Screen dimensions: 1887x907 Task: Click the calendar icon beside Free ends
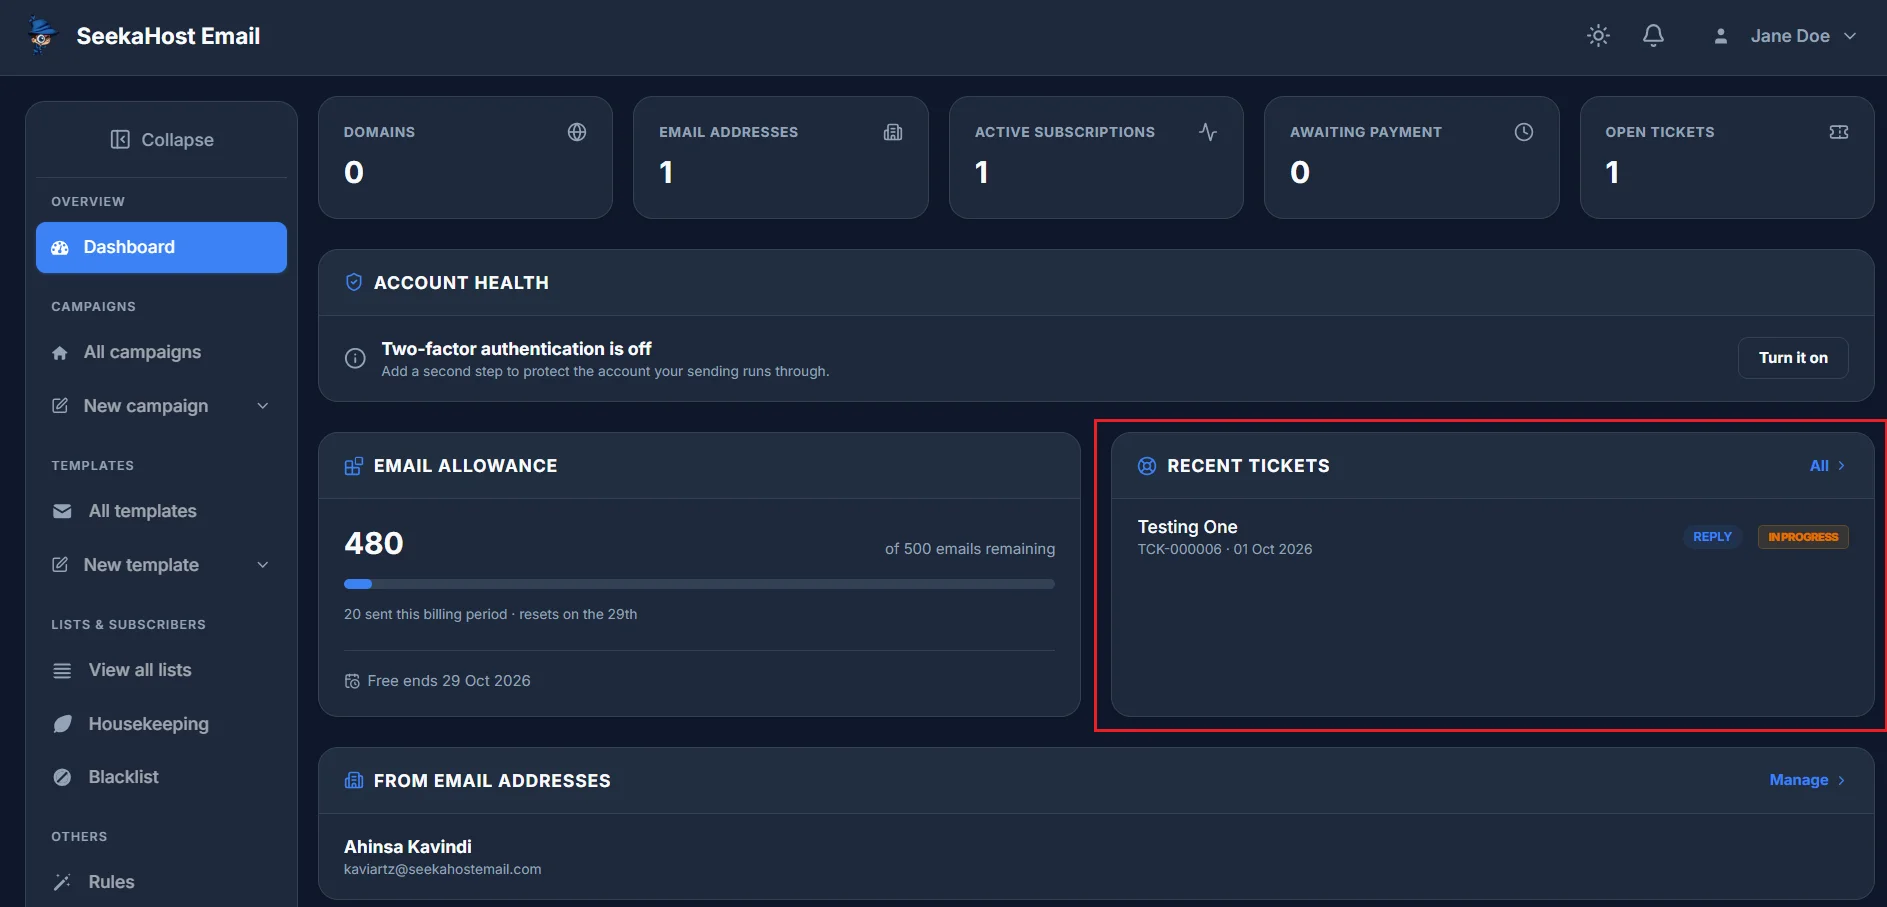pos(352,681)
